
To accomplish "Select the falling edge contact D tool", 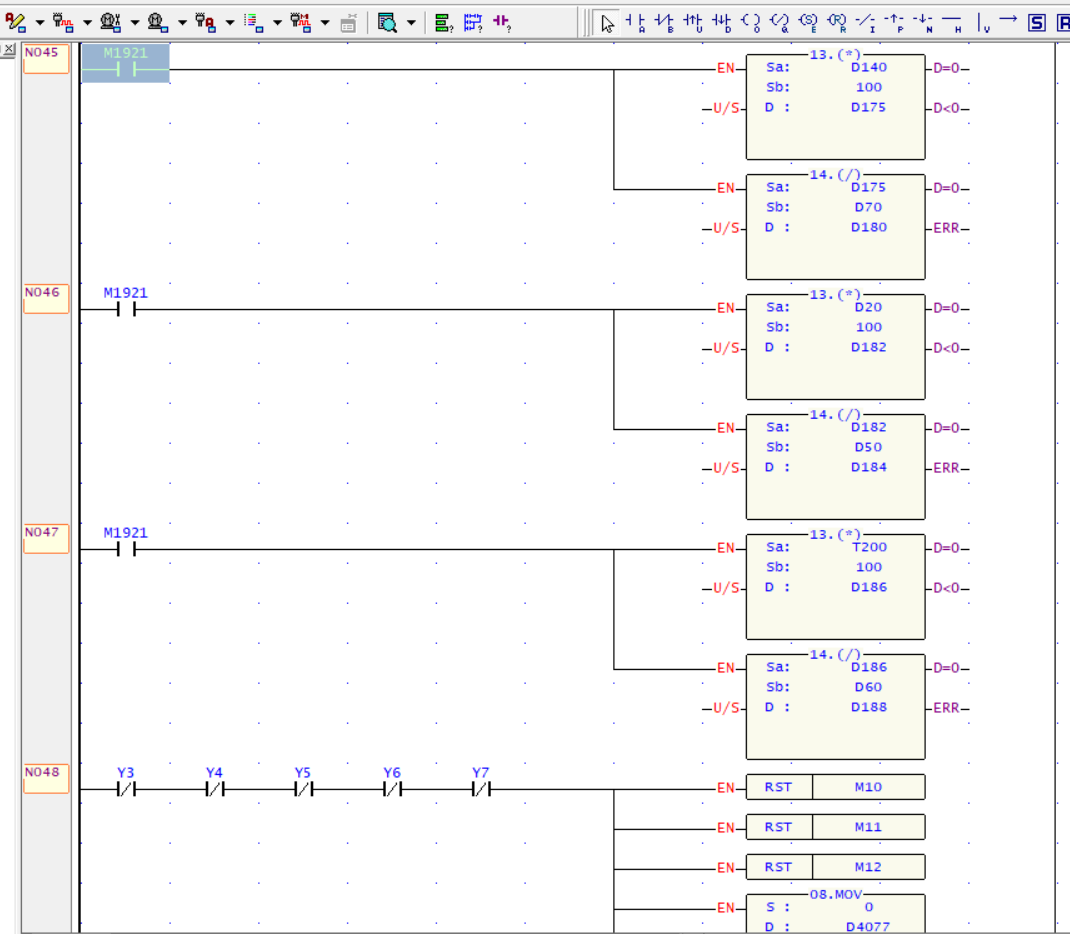I will [721, 23].
